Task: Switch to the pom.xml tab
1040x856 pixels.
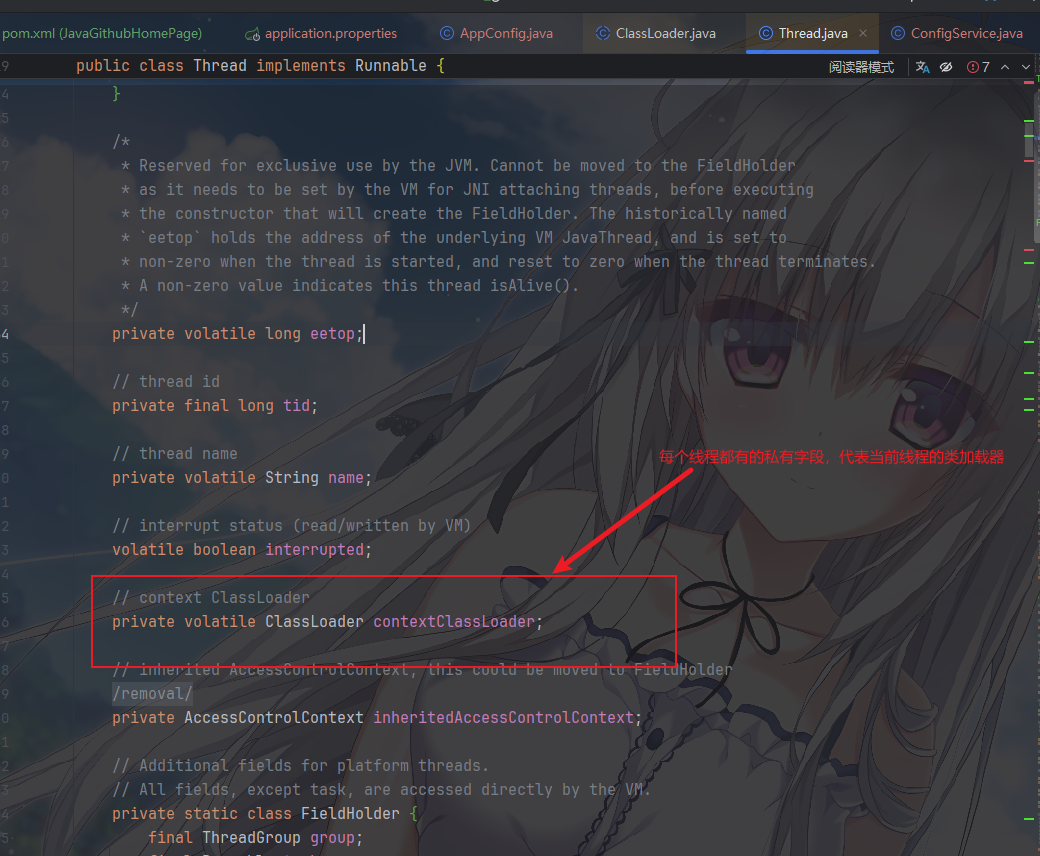Action: (x=101, y=34)
